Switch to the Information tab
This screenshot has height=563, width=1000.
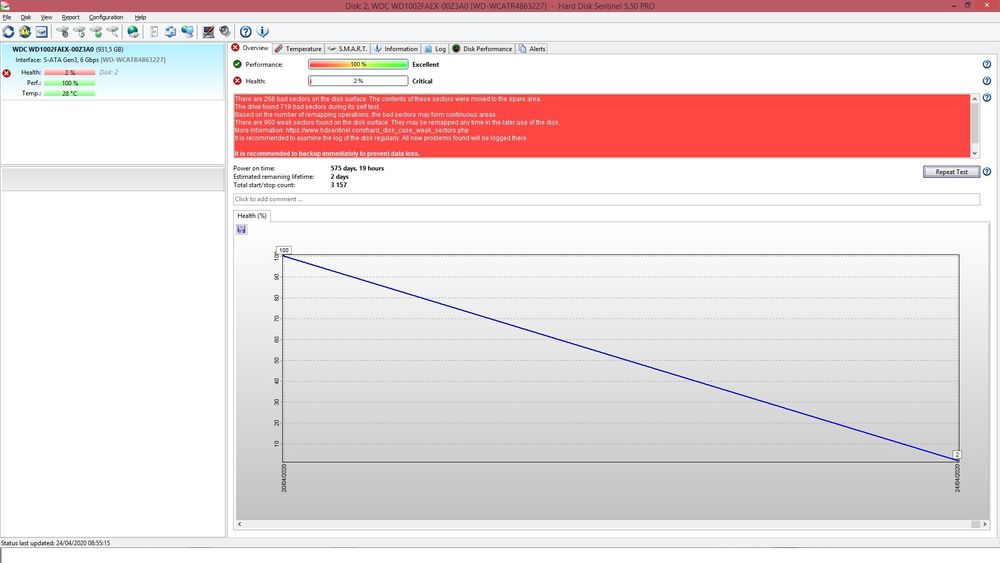point(395,48)
